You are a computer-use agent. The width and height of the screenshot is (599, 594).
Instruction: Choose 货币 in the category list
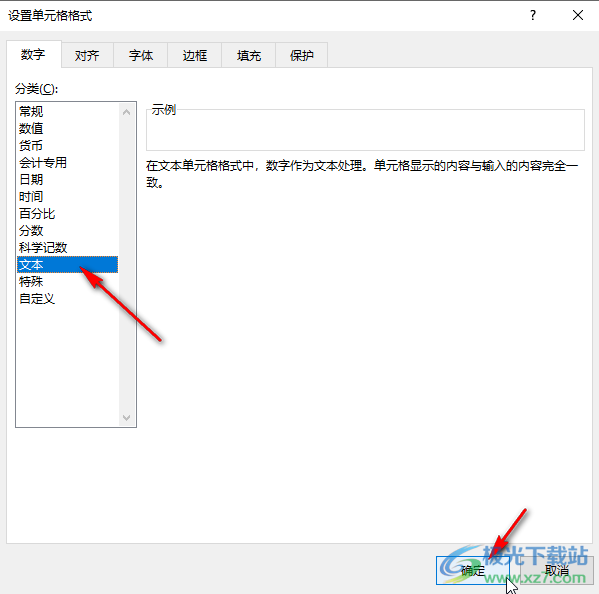click(68, 146)
